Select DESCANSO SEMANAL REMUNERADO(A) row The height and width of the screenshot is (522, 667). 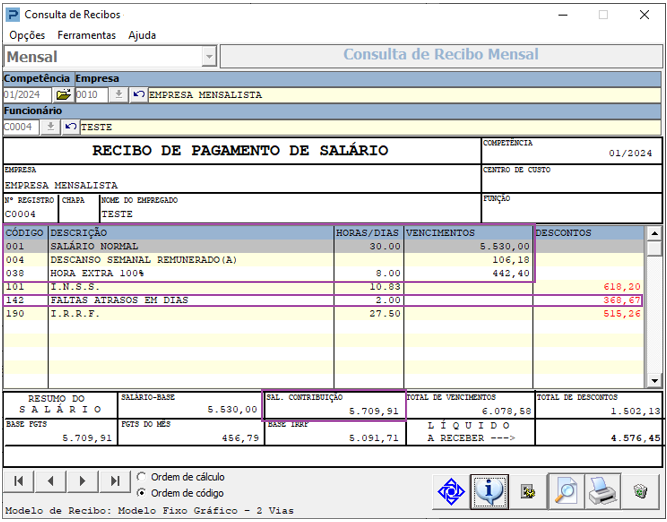tap(323, 260)
